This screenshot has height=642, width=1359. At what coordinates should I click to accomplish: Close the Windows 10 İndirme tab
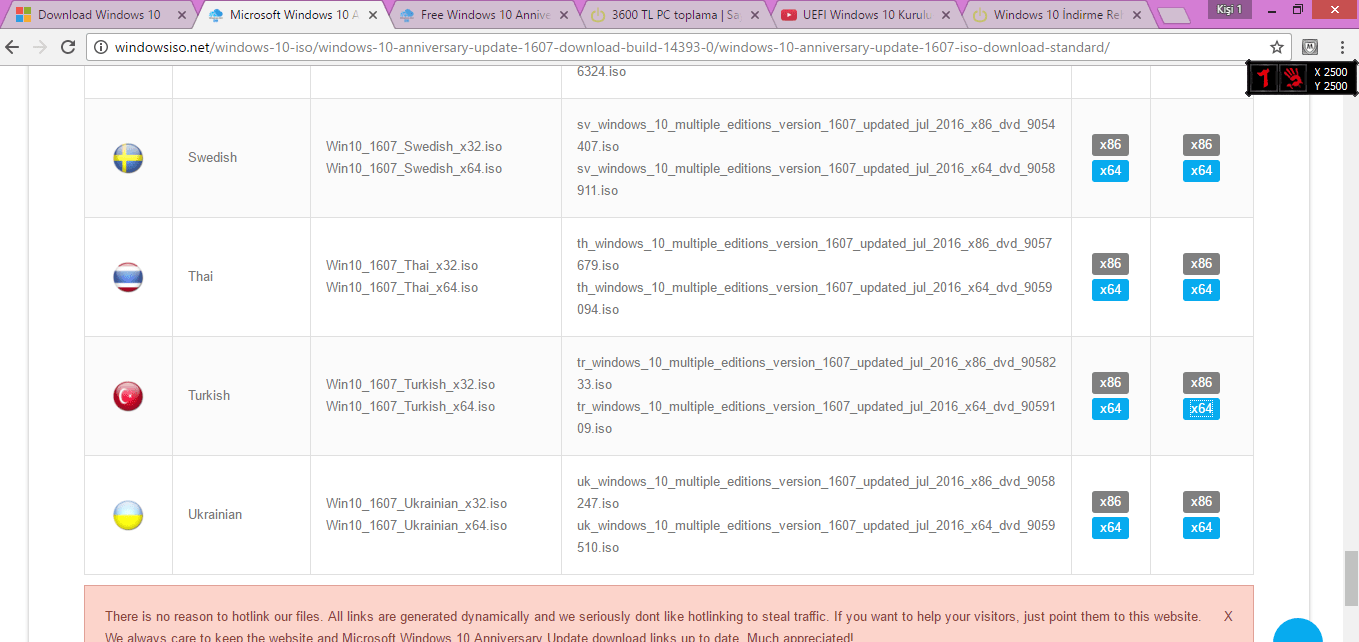click(1139, 15)
